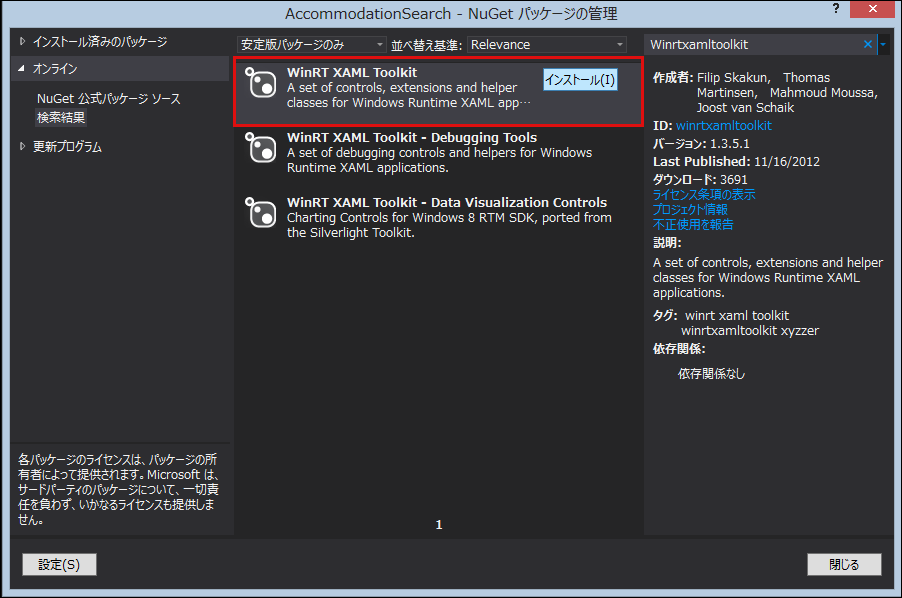Screen dimensions: 902x598
Task: Expand the インストール済みのパッケージ section
Action: coord(22,41)
